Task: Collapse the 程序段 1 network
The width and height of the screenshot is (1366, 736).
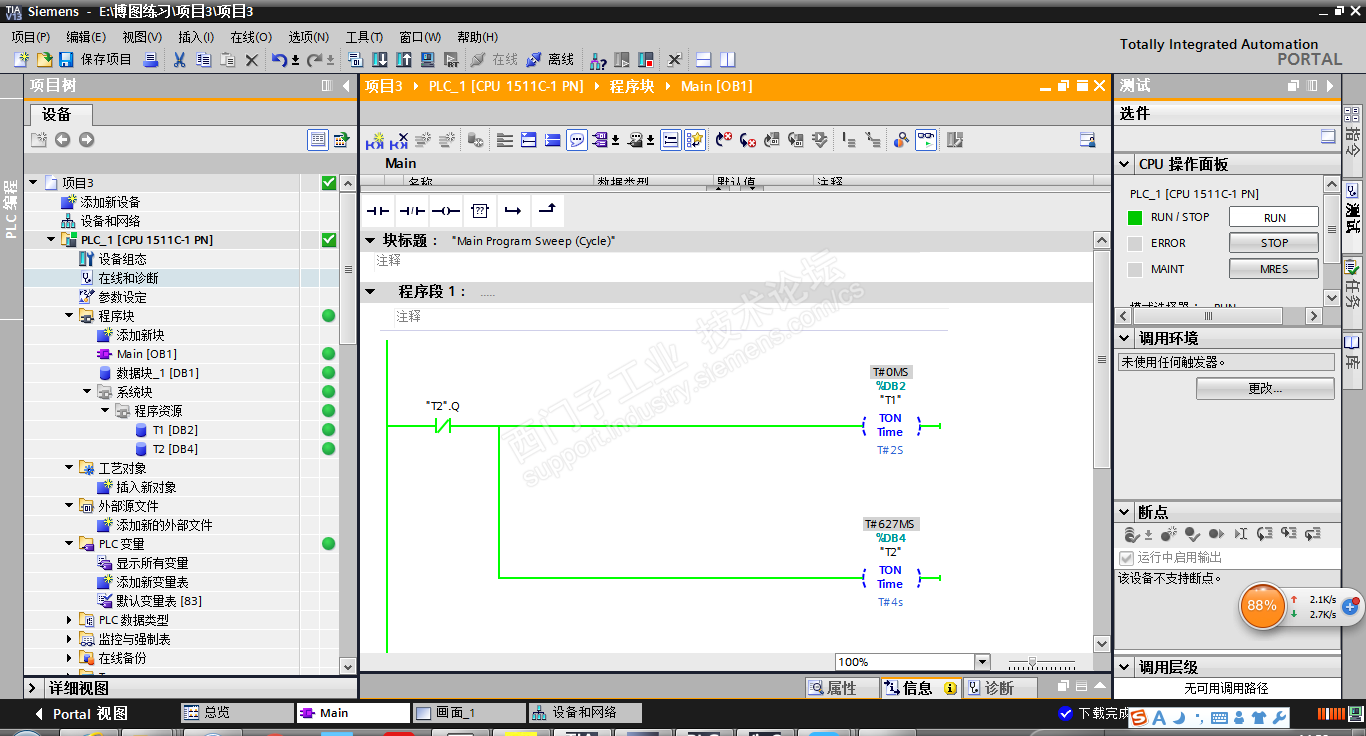Action: click(x=370, y=291)
